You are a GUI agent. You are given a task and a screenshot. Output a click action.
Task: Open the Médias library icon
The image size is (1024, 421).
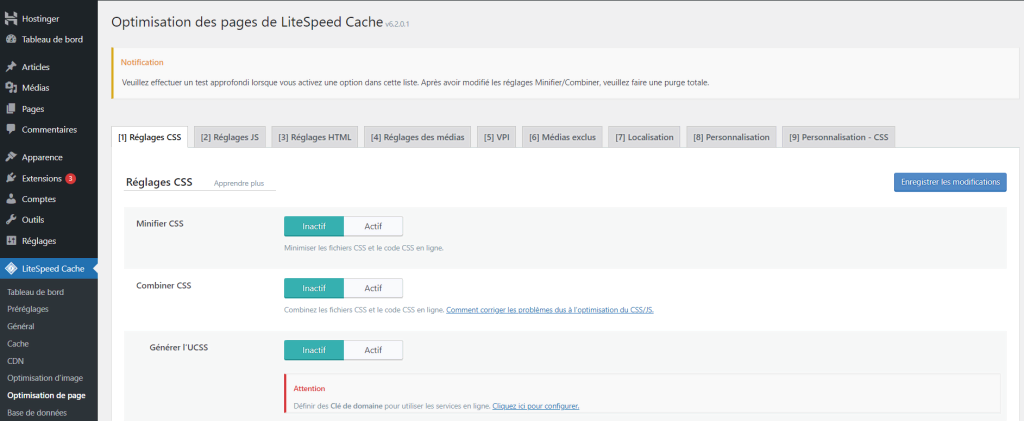(11, 88)
